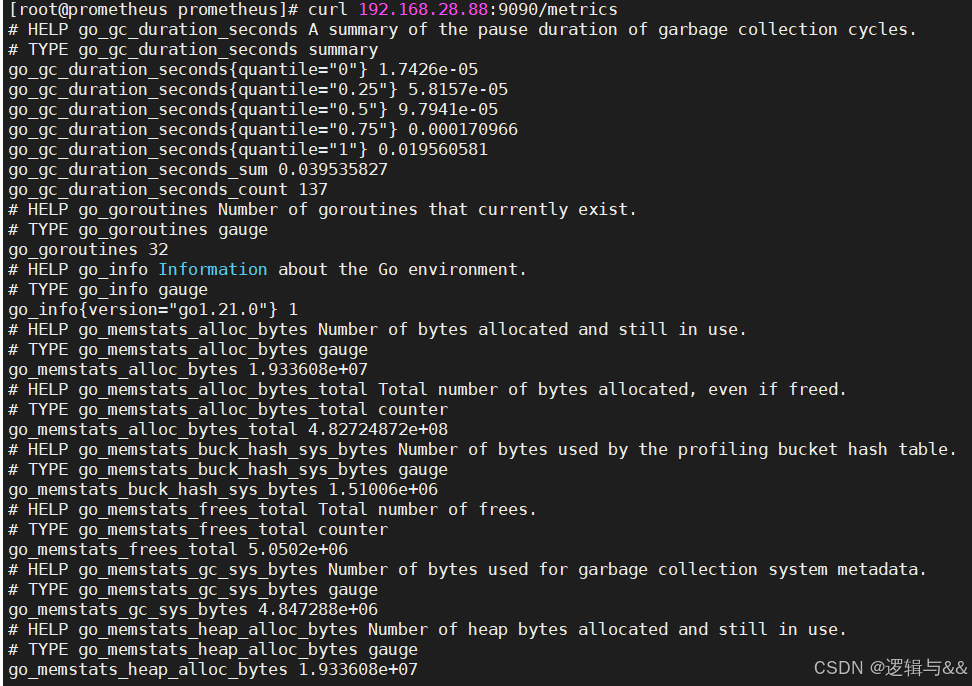
Task: Click the curl command IP address 192.168.28.88
Action: 423,9
